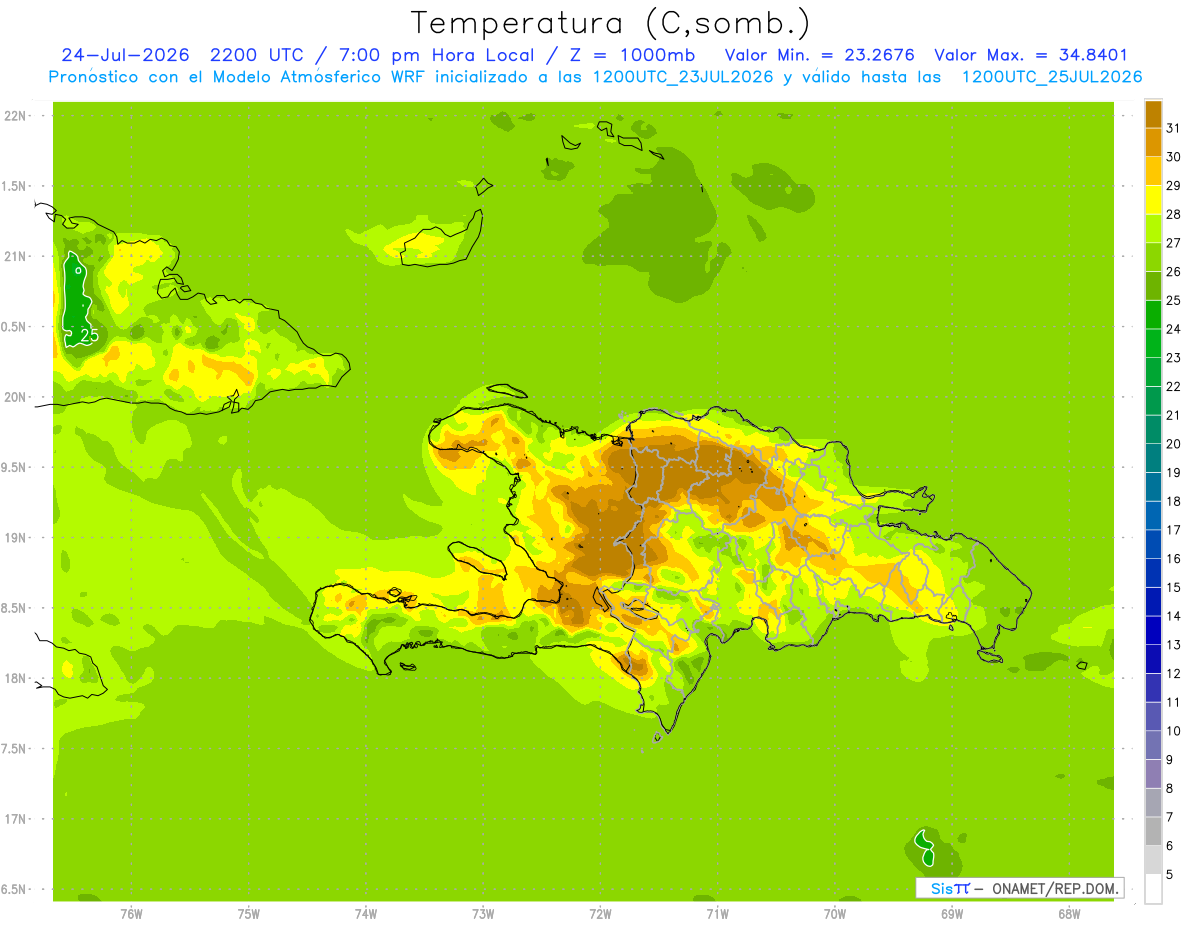1200x927 pixels.
Task: Click the '18N' latitude label
Action: [x=14, y=678]
